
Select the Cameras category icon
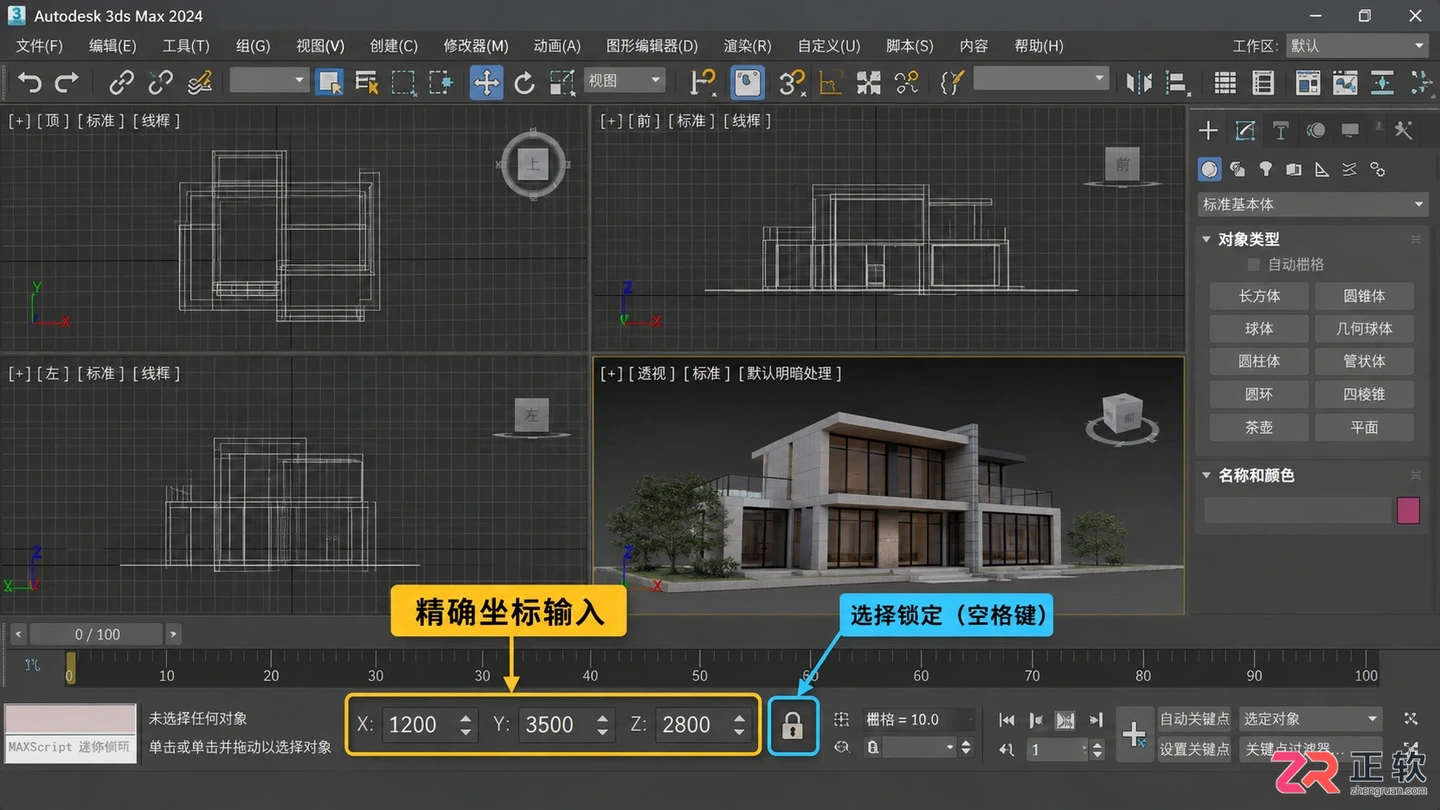pyautogui.click(x=1294, y=169)
